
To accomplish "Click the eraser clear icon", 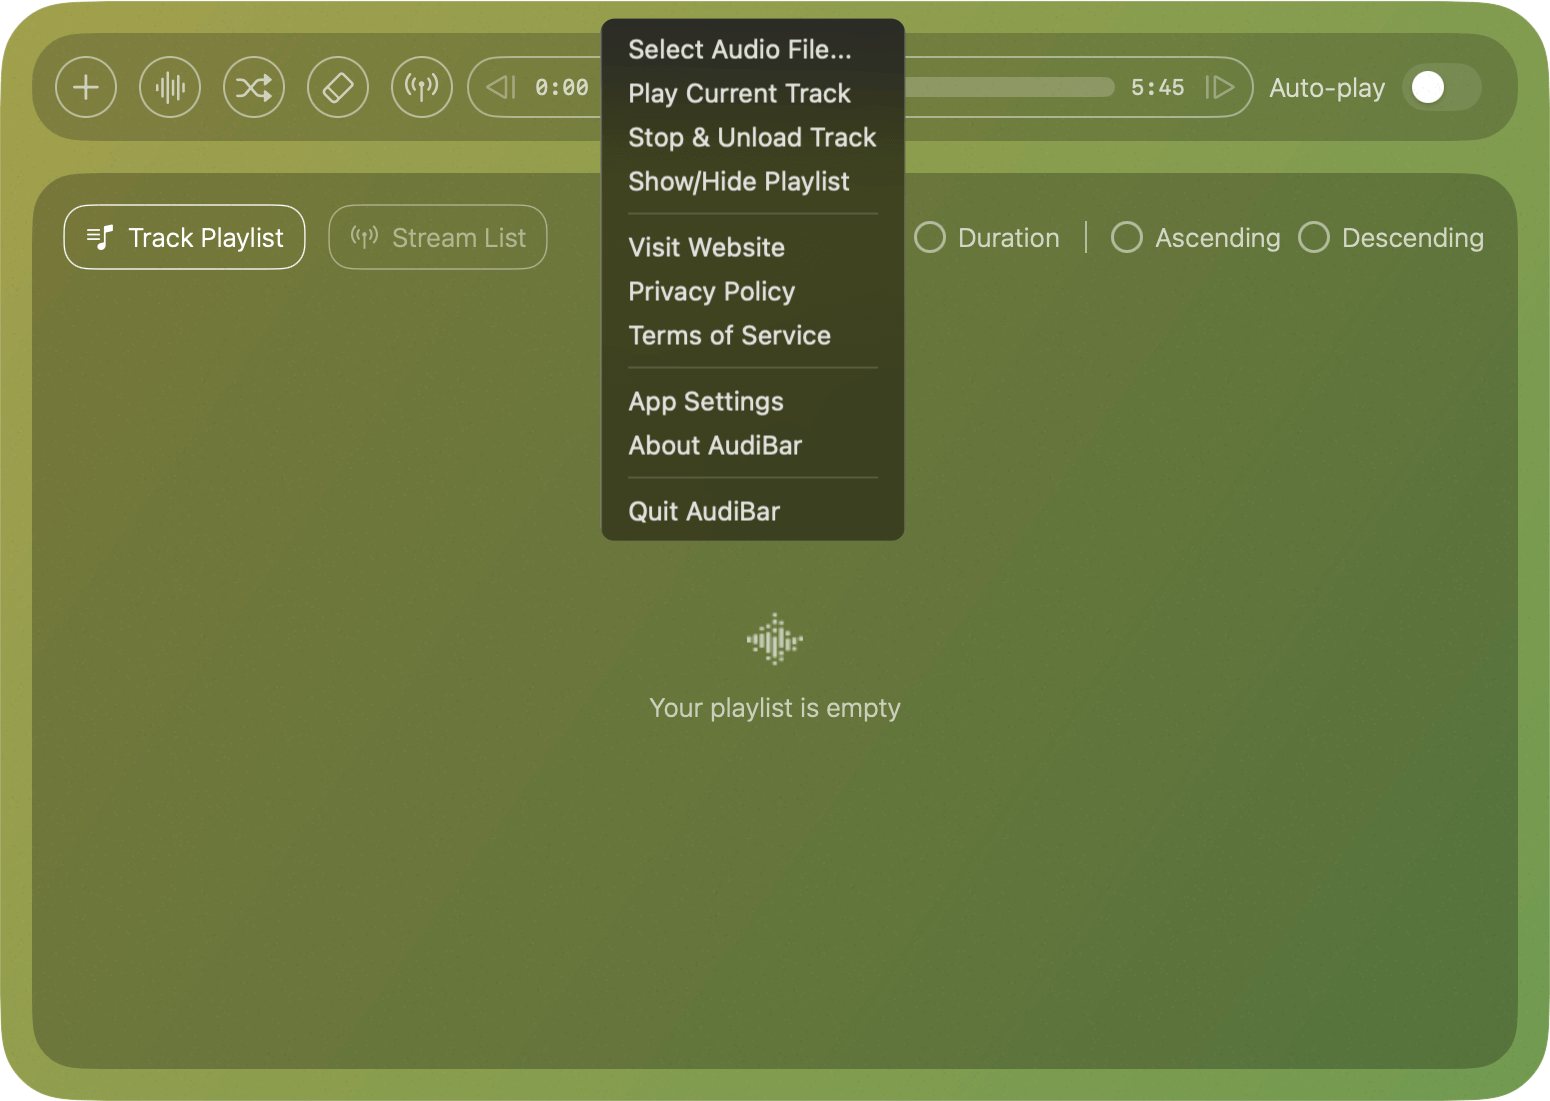I will (338, 87).
